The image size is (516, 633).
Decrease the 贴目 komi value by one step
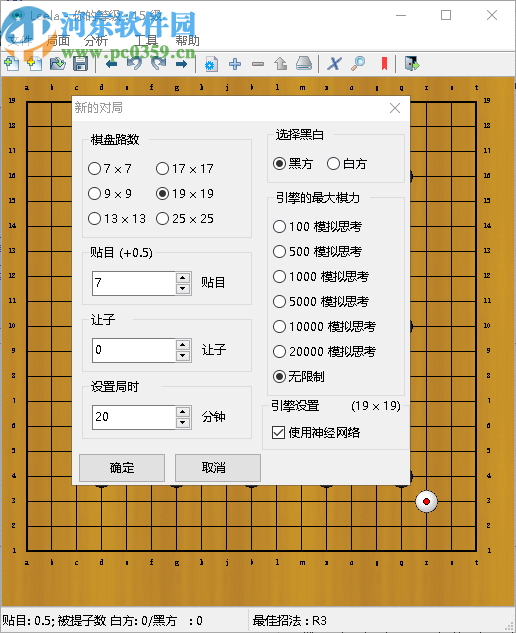tap(183, 288)
